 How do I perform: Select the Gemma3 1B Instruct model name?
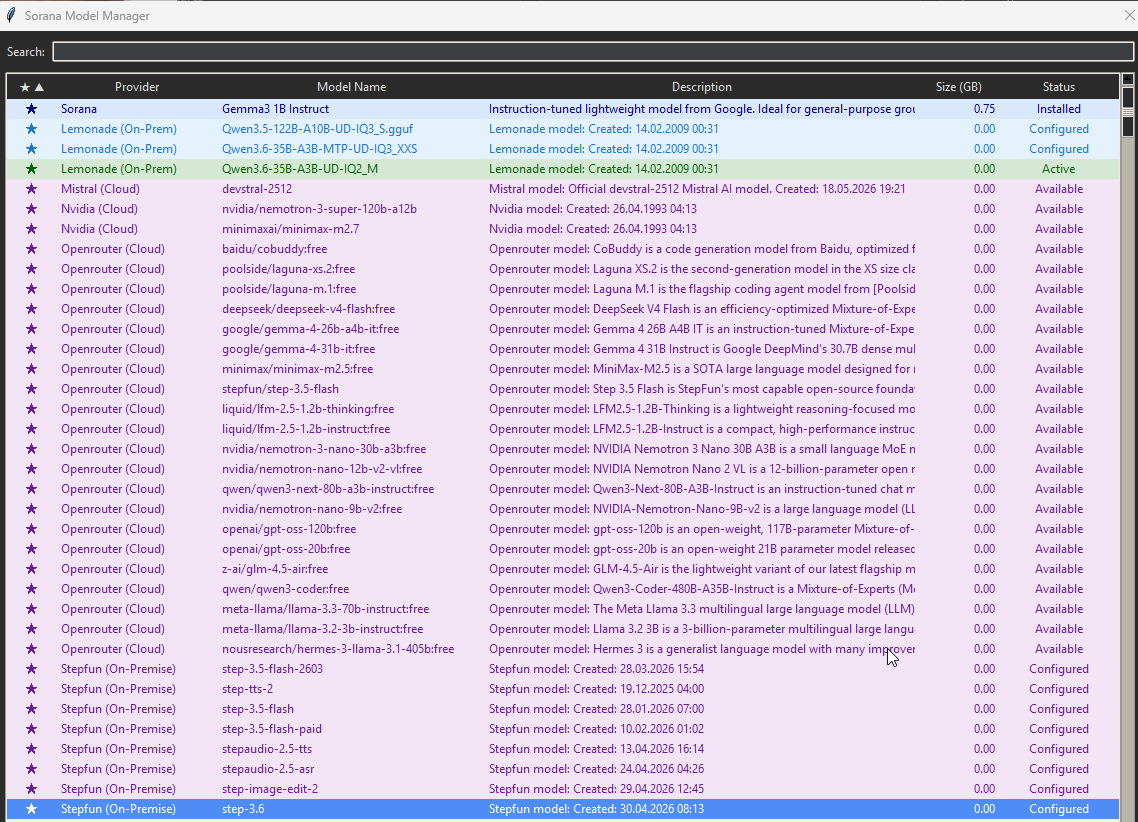click(x=275, y=109)
